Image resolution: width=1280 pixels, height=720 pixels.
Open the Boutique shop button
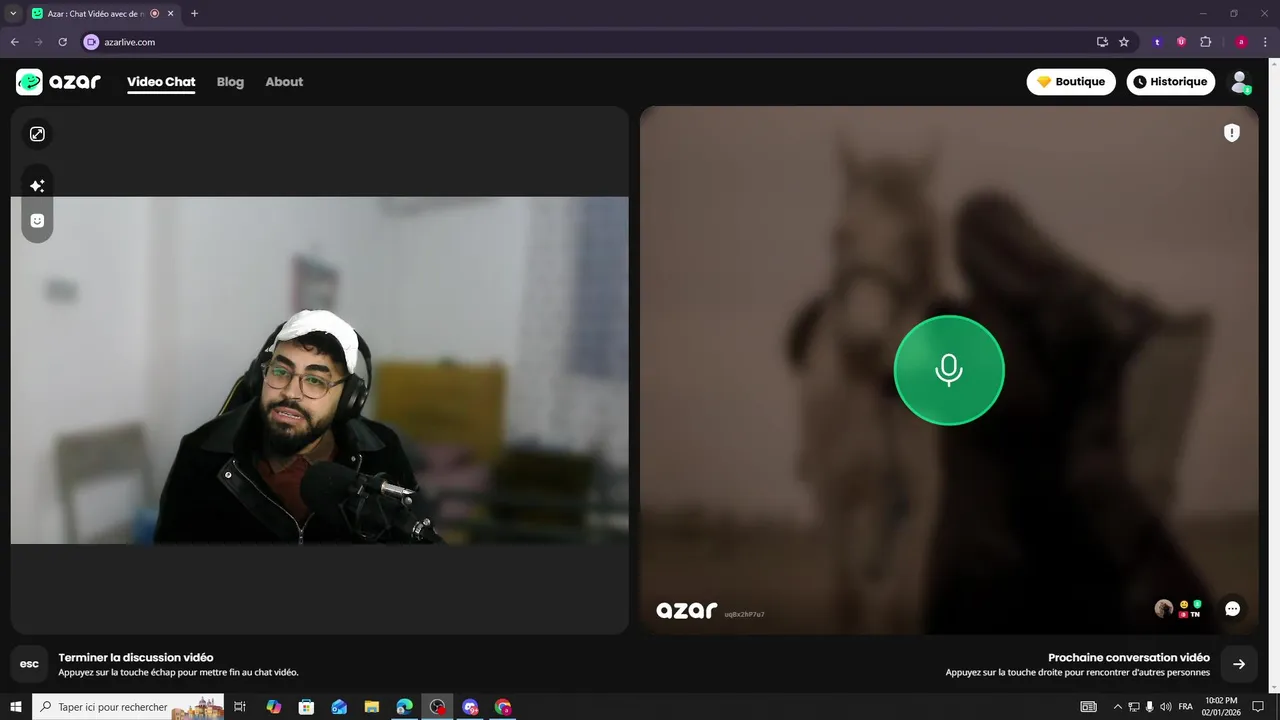tap(1071, 82)
